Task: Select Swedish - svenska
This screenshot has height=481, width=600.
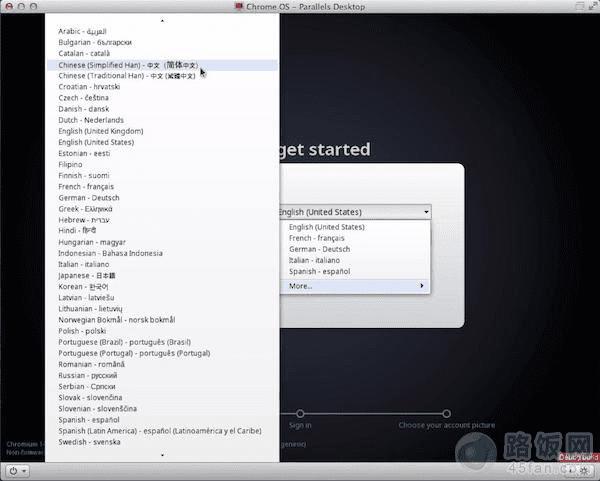Action: (x=162, y=442)
